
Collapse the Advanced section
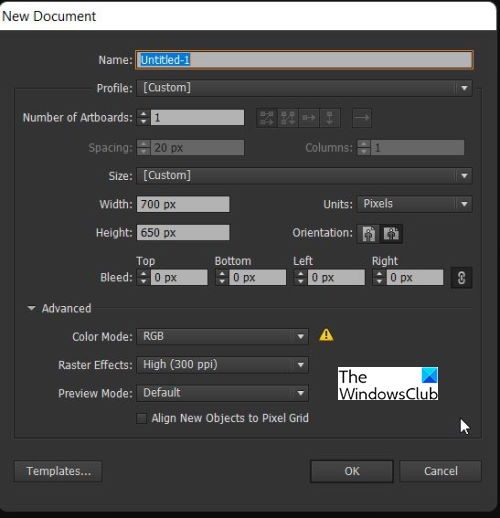tap(31, 308)
